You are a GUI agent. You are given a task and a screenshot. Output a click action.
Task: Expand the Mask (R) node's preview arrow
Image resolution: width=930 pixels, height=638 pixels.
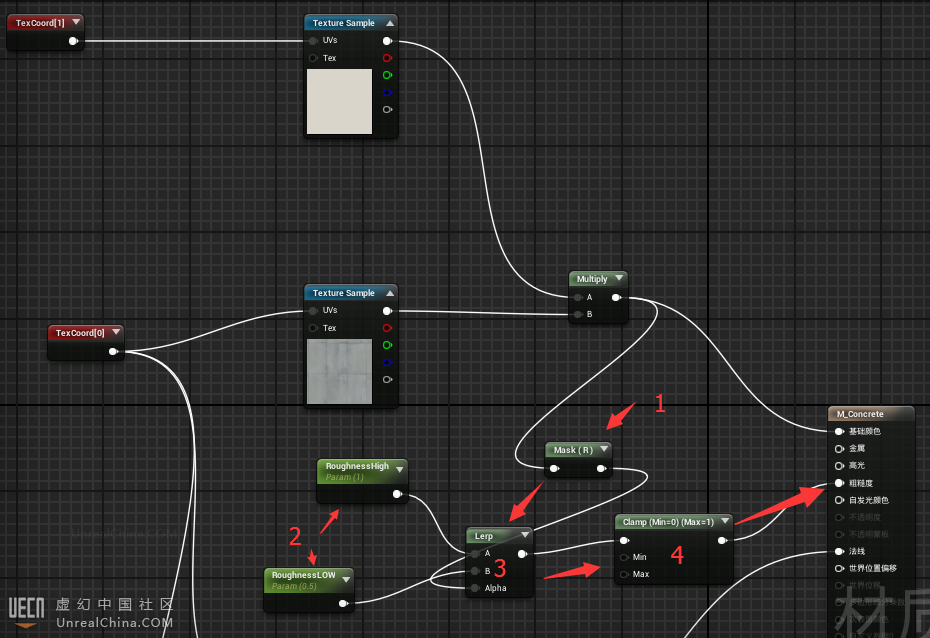tap(603, 449)
